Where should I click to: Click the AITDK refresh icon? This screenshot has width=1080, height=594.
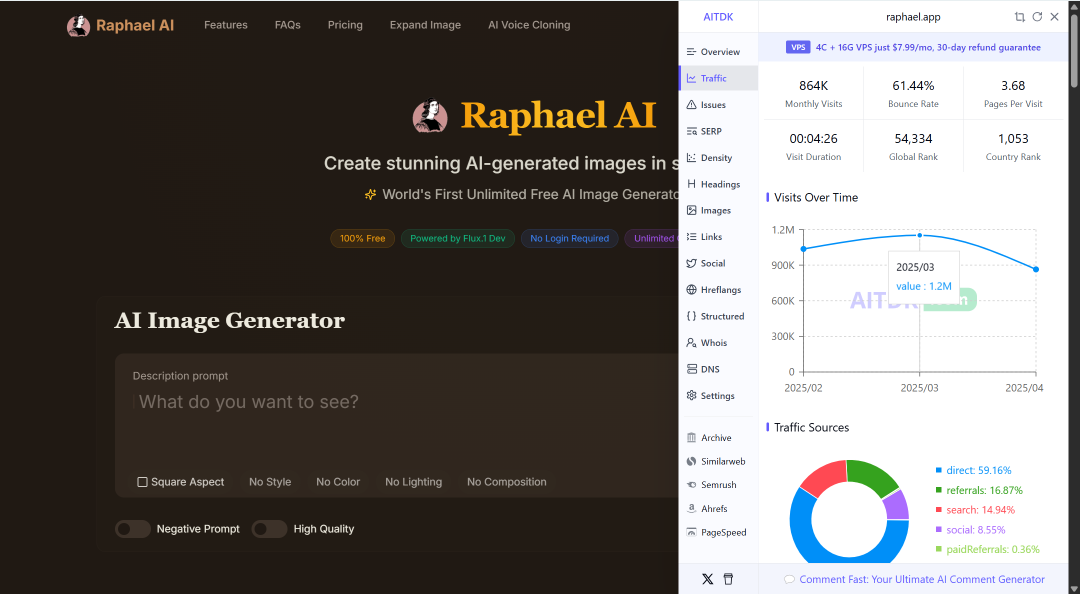click(x=1037, y=17)
